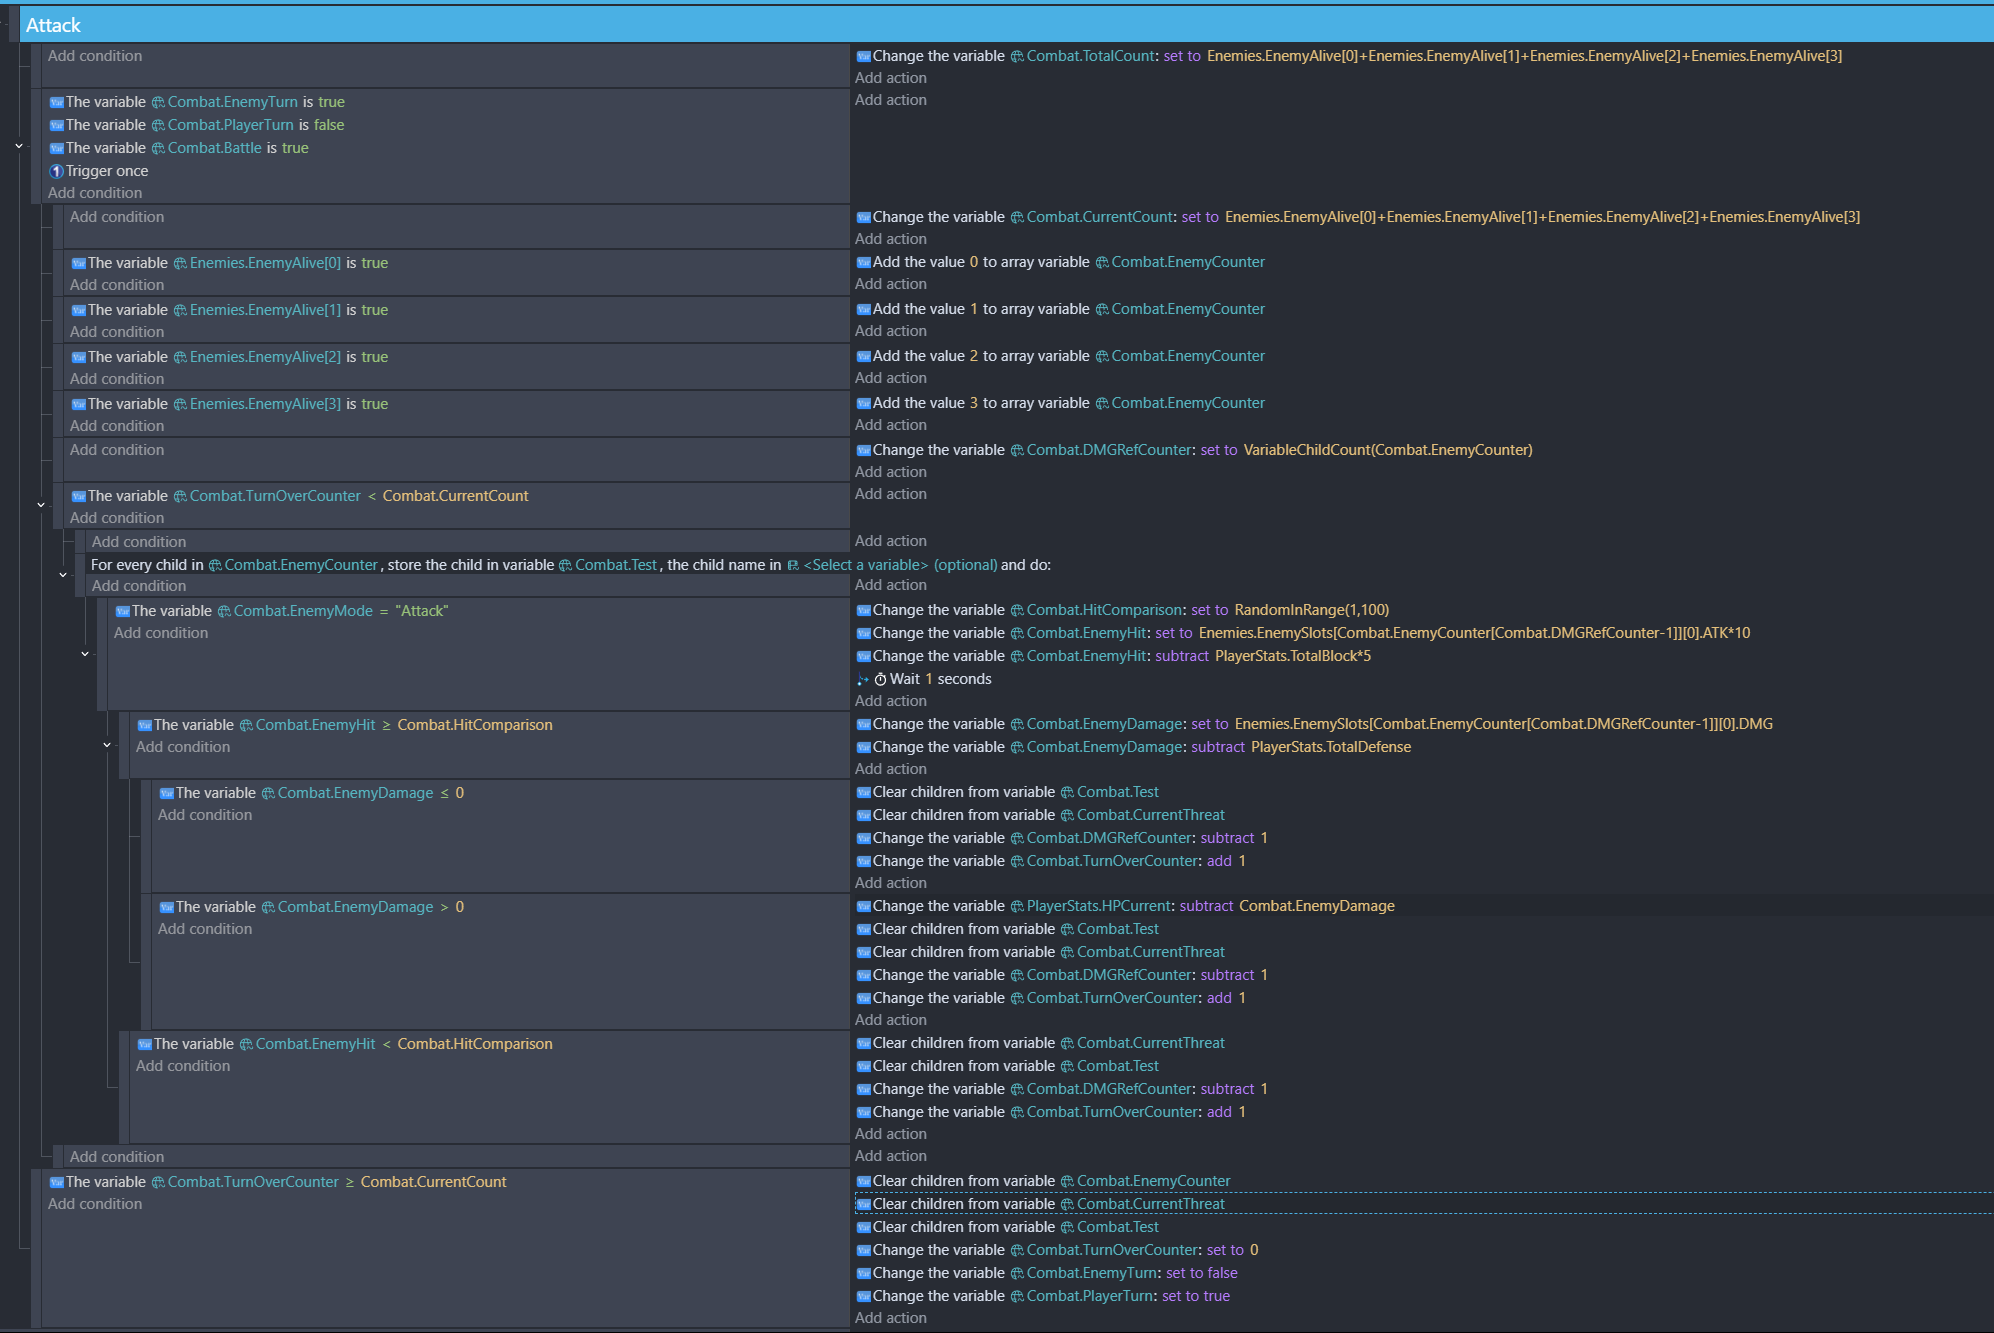The width and height of the screenshot is (1994, 1333).
Task: Collapse the EnemyHit ≥ HitComparison event chevron
Action: pyautogui.click(x=107, y=745)
